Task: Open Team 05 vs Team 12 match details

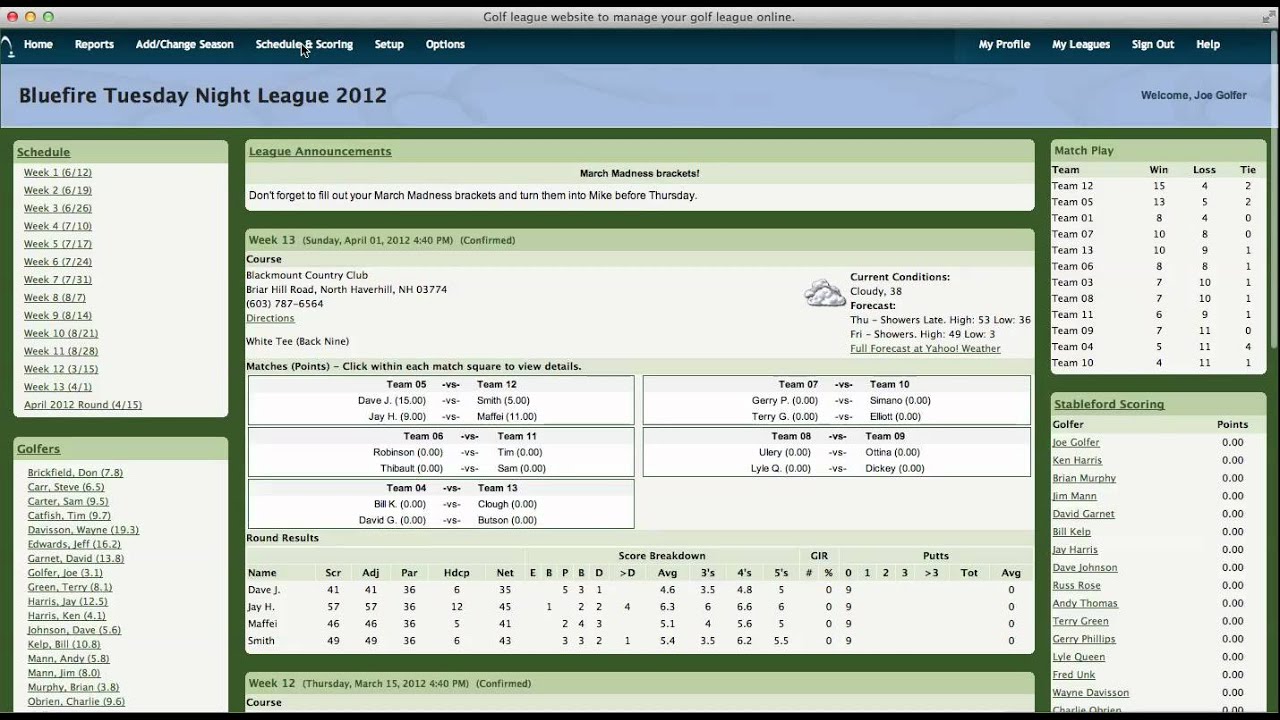Action: click(440, 400)
